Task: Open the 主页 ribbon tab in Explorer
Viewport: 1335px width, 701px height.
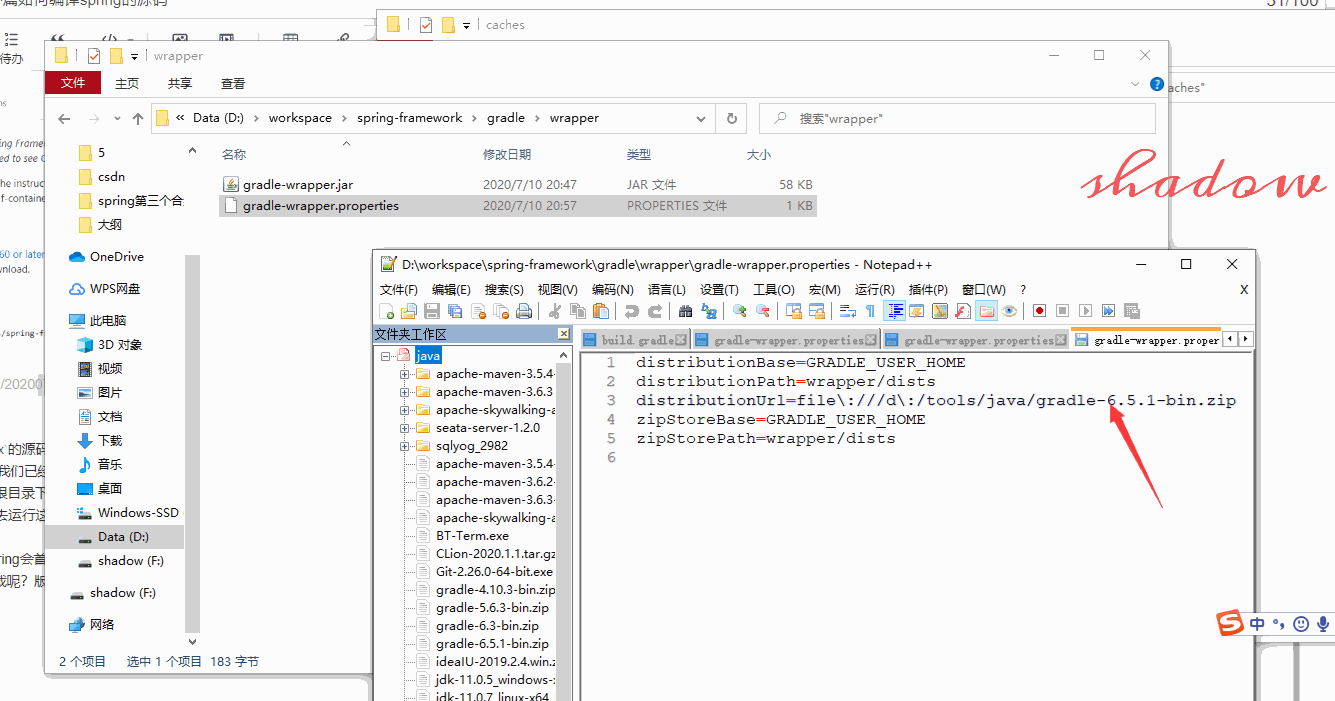Action: pyautogui.click(x=127, y=84)
